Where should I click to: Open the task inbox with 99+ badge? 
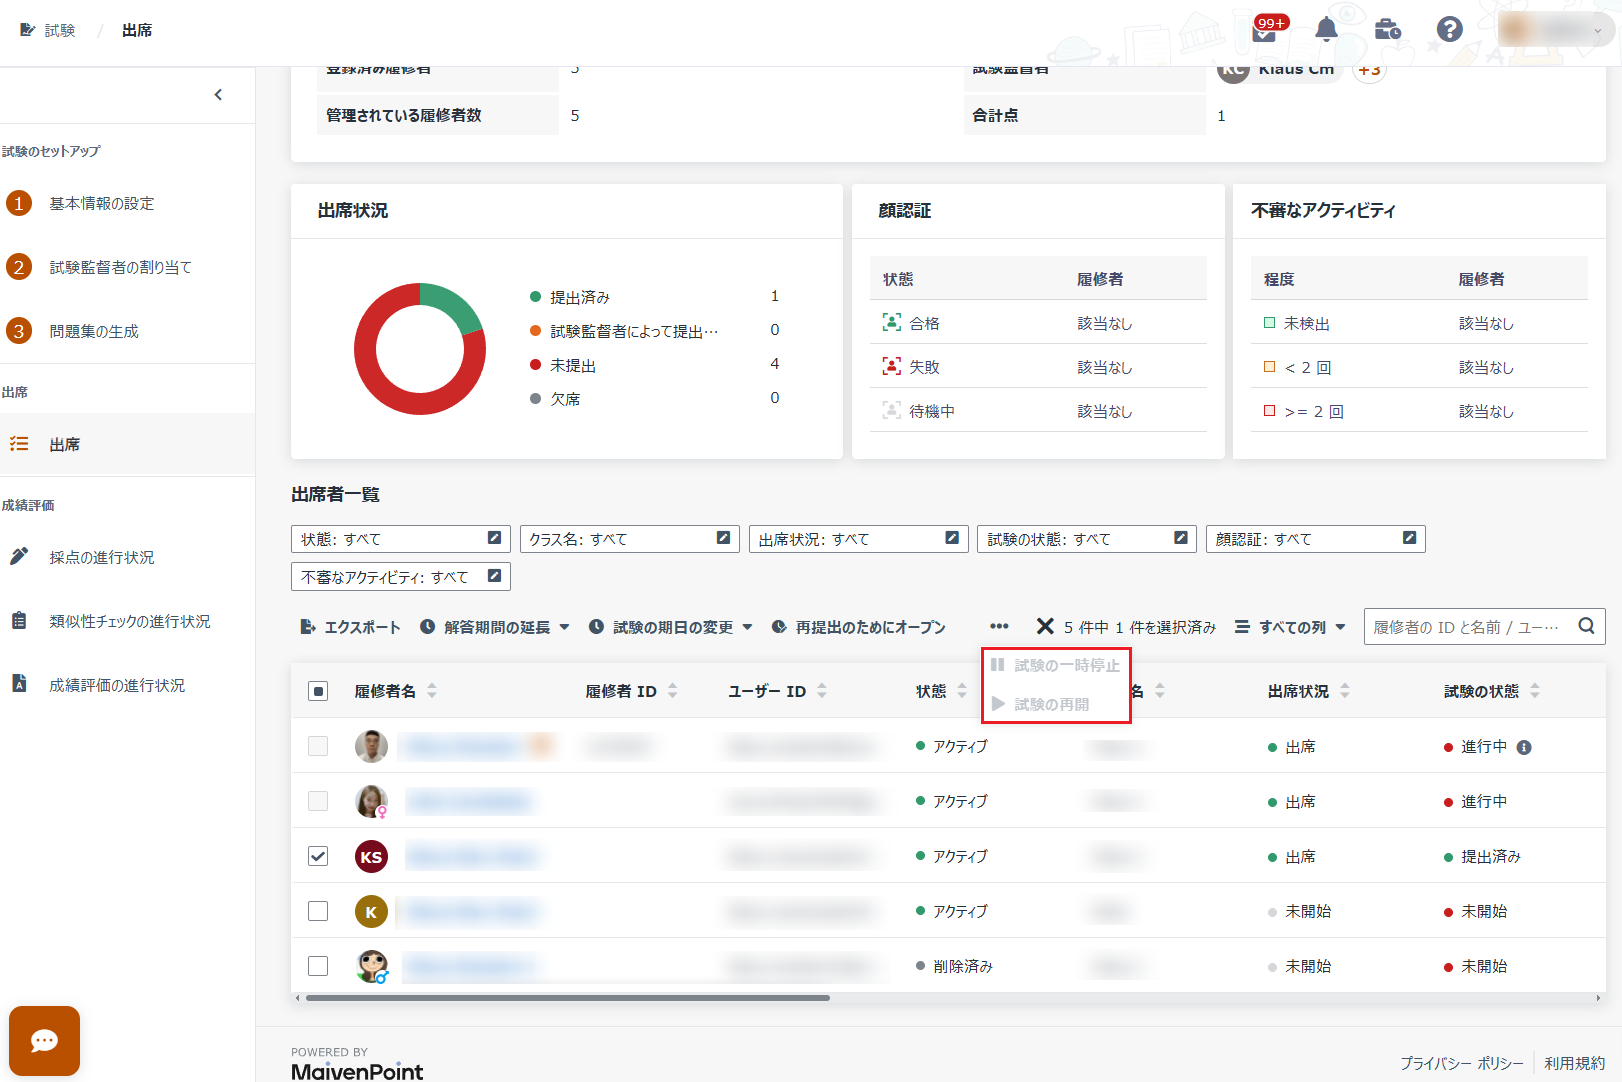pos(1263,30)
